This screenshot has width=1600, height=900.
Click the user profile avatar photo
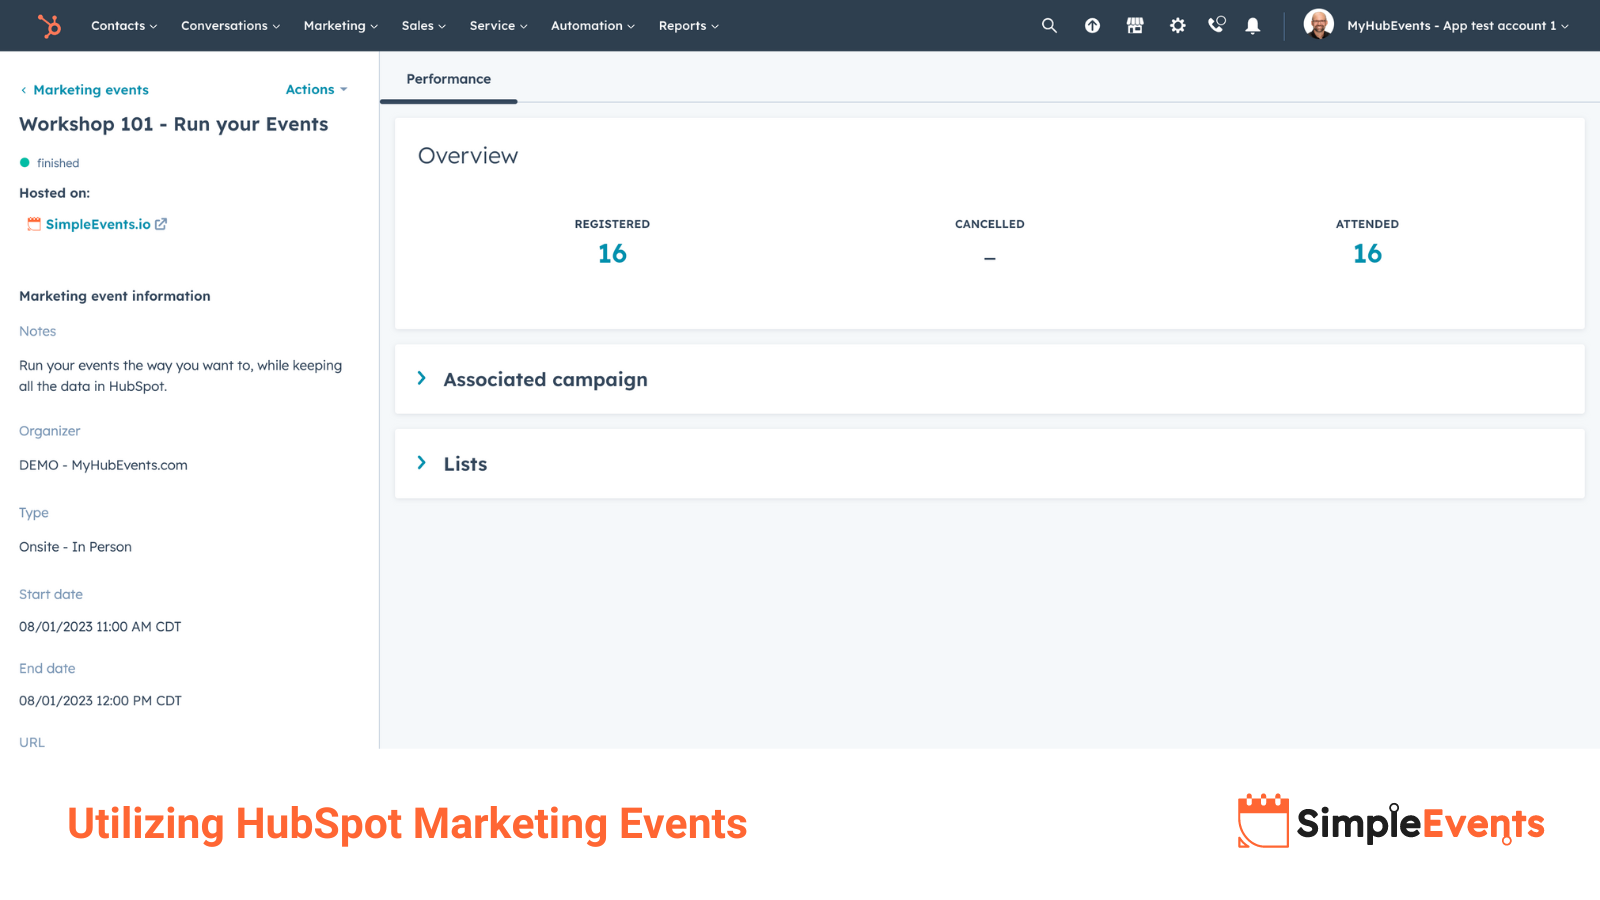coord(1318,22)
